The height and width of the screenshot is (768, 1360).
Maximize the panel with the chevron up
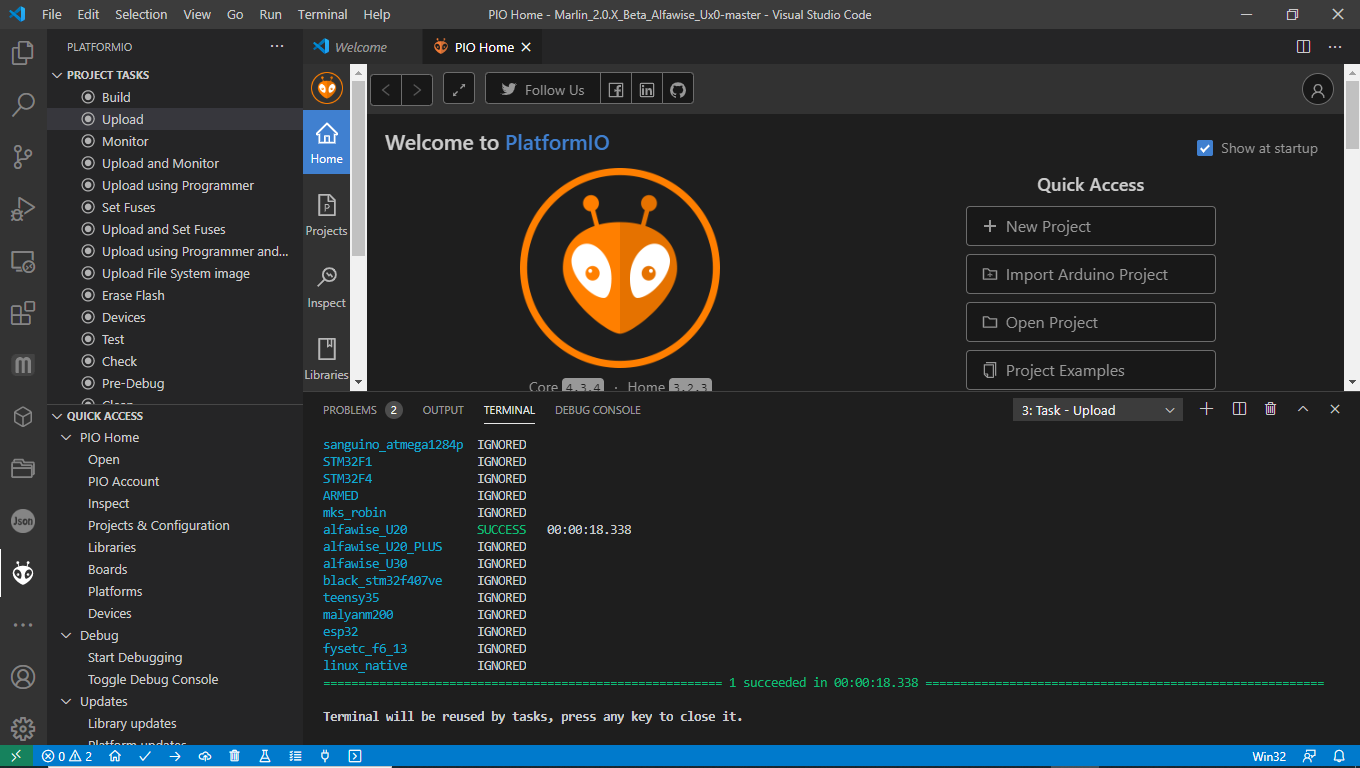[x=1303, y=409]
